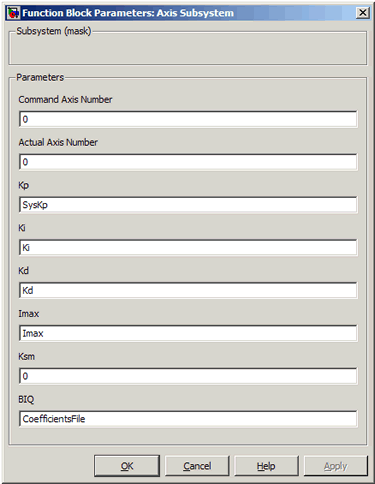Select the Kd parameter input box
Screen dimensions: 375x484
point(188,290)
